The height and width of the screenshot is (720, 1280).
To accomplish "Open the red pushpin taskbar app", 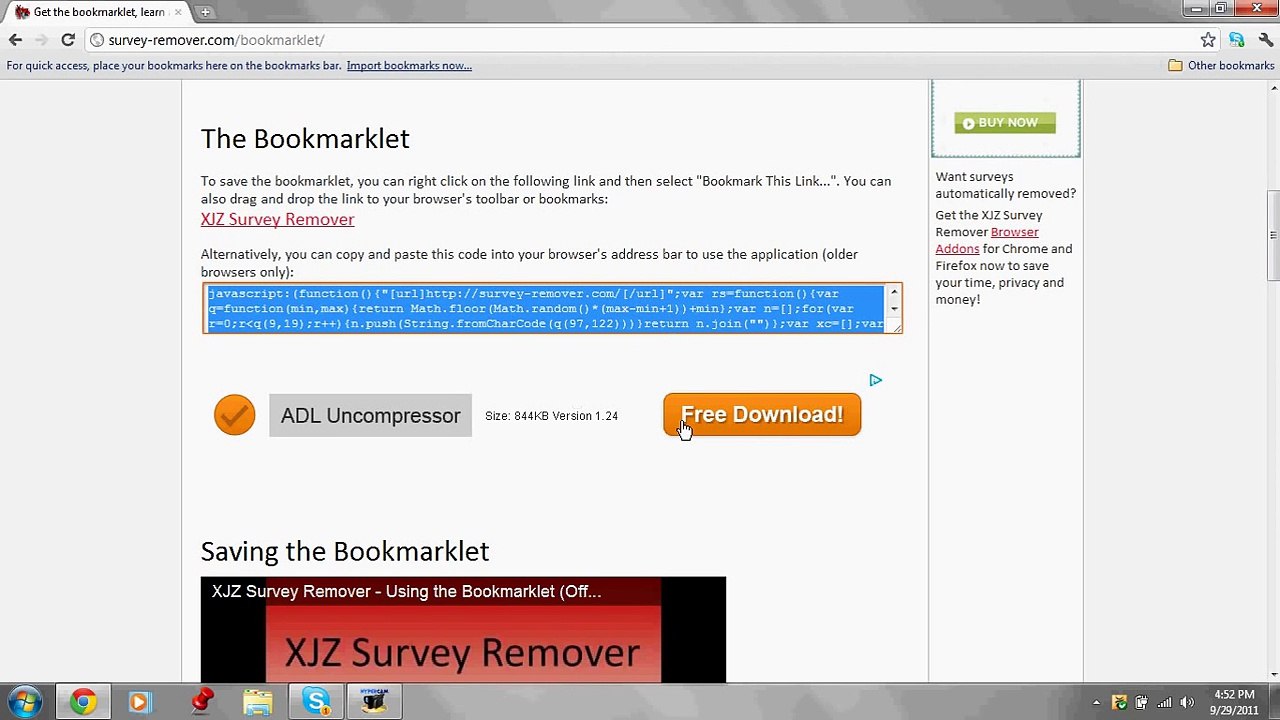I will [x=201, y=702].
